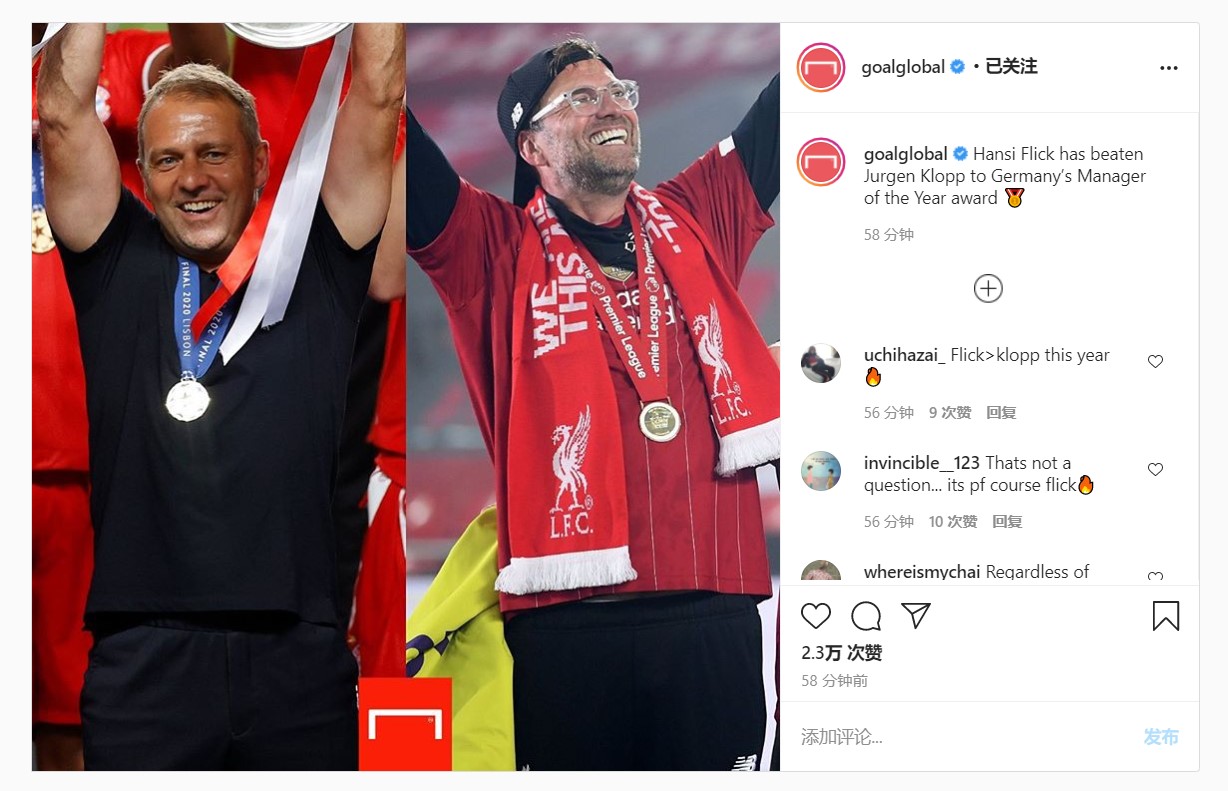Share post via paper plane icon

pyautogui.click(x=916, y=615)
